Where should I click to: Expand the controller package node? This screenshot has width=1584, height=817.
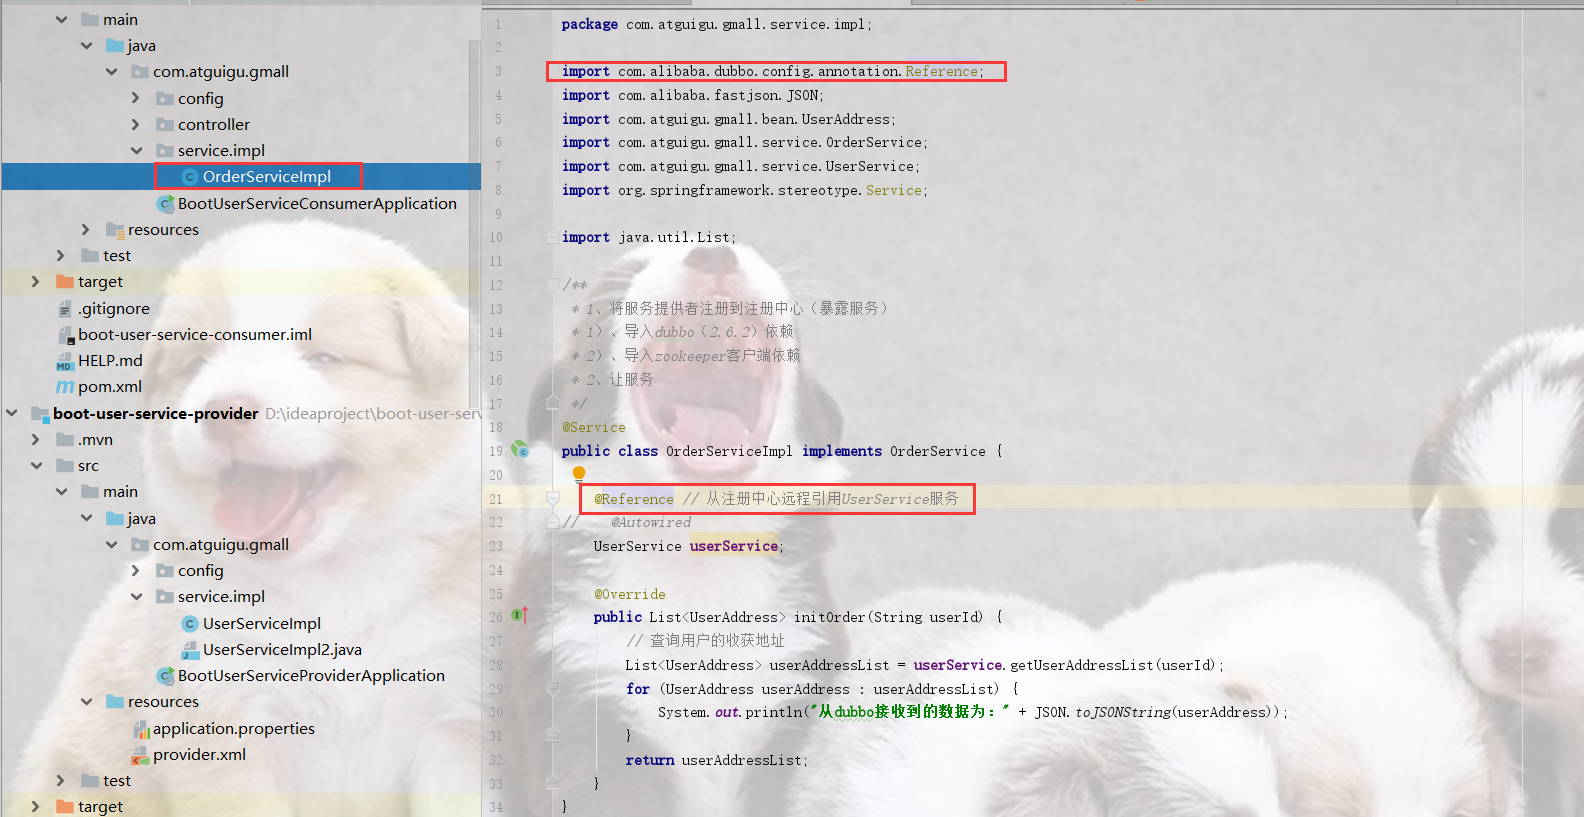(136, 124)
